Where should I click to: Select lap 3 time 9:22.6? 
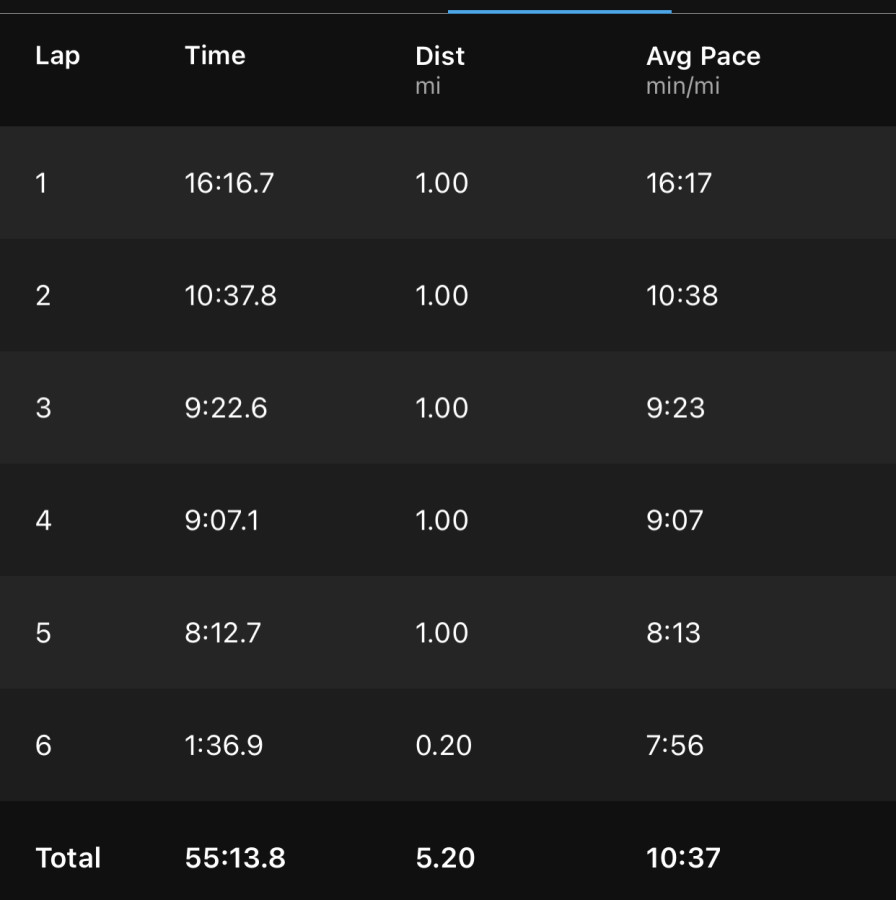[226, 408]
